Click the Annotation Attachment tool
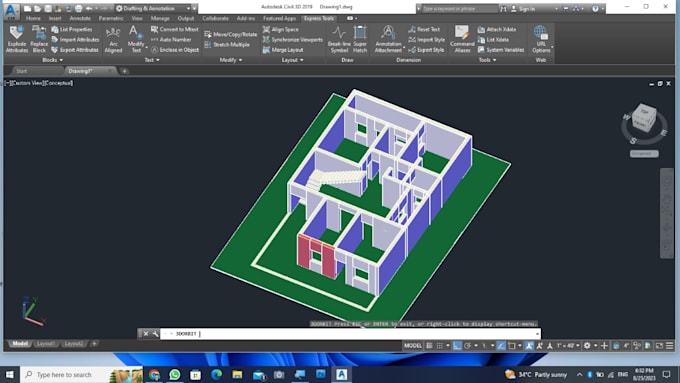Screen dimensions: 680x383 388,39
